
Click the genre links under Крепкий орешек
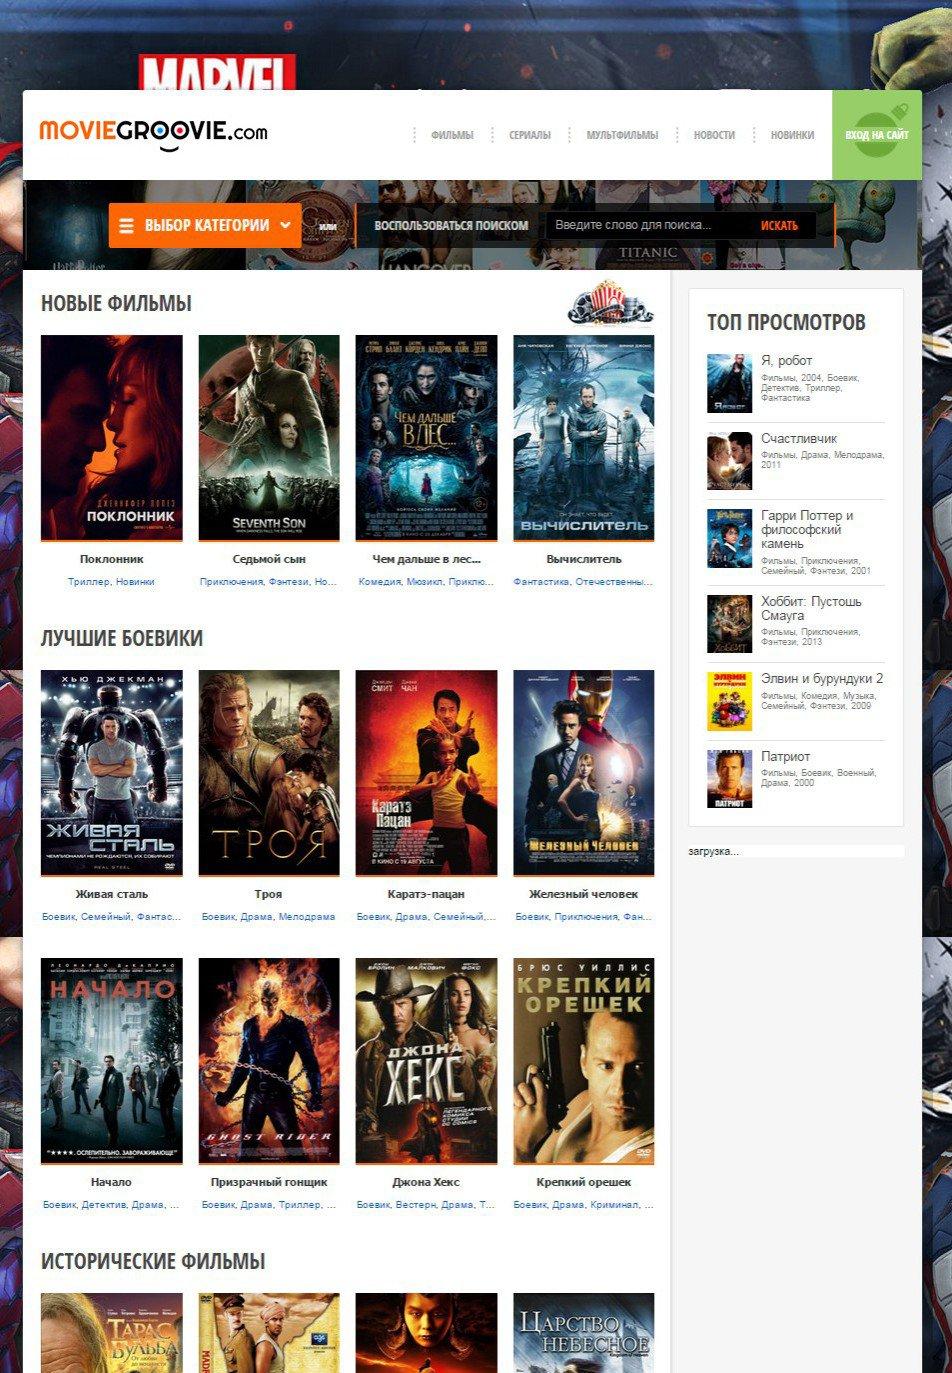coord(584,1204)
